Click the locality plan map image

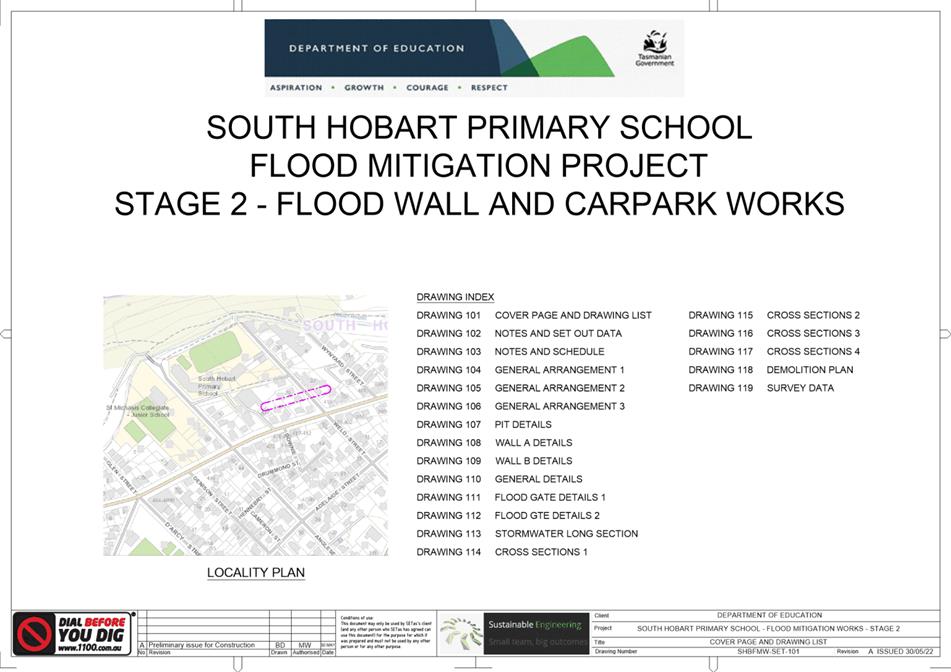tap(246, 425)
